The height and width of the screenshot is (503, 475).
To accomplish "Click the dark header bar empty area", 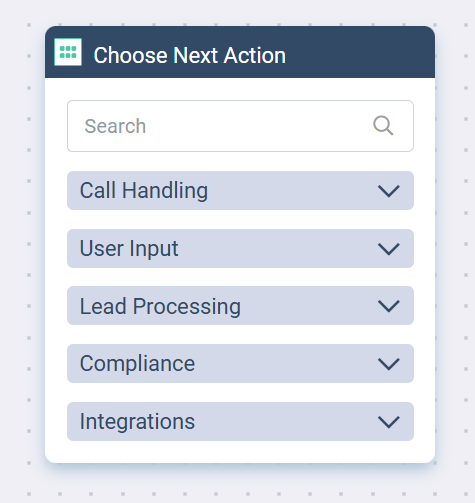I will point(360,52).
